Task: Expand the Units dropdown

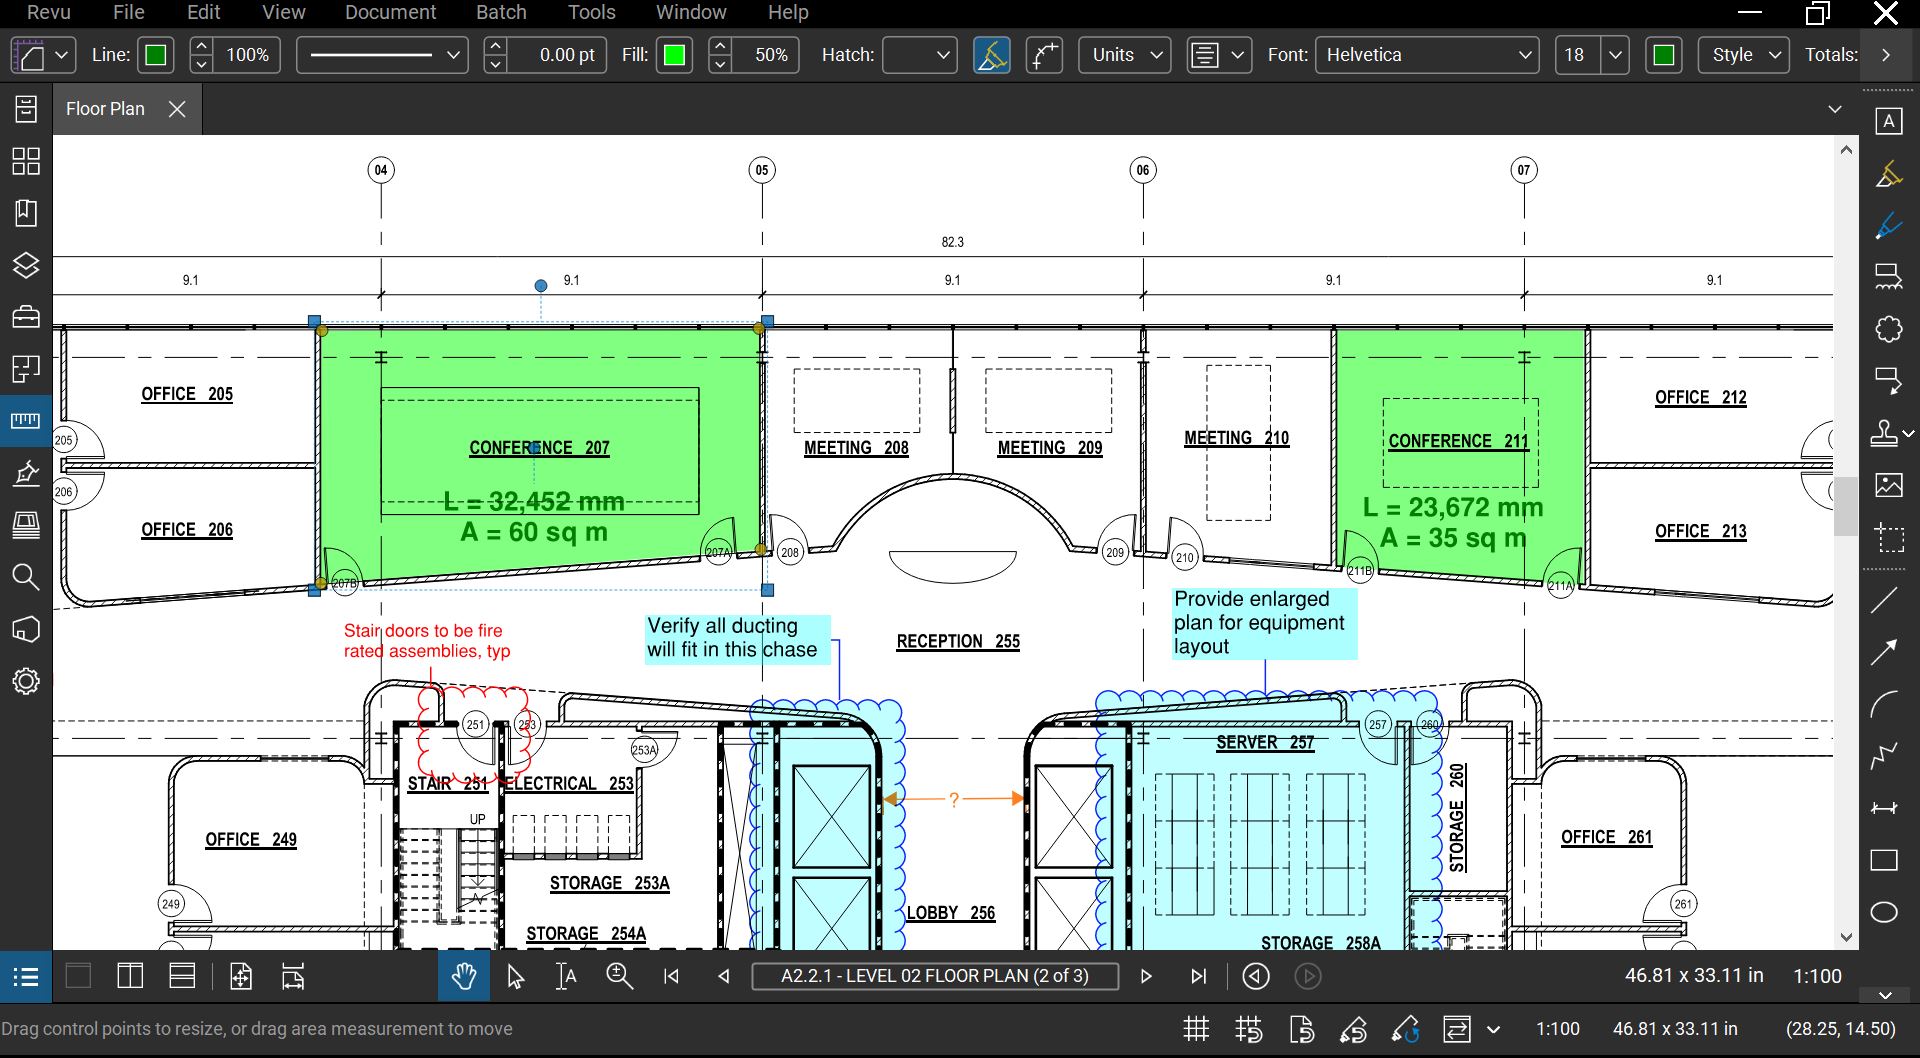Action: click(1124, 55)
